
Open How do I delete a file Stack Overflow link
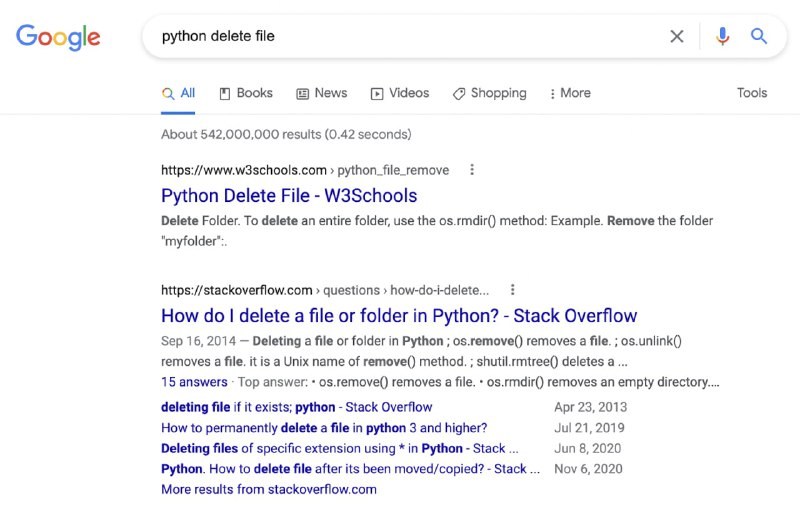pyautogui.click(x=399, y=316)
